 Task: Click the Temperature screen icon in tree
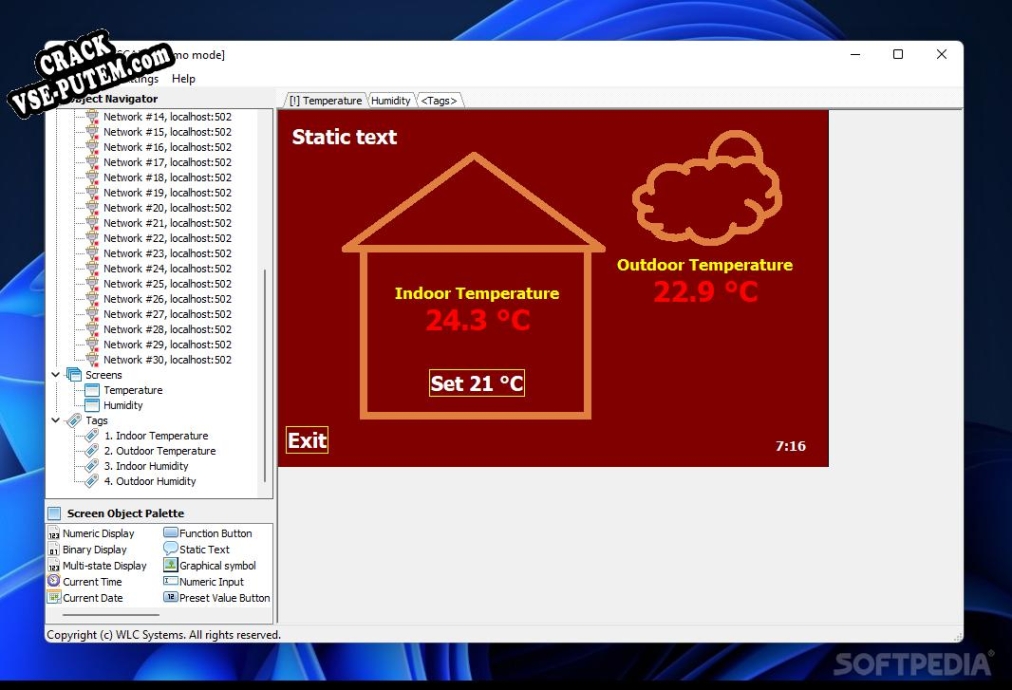click(92, 390)
